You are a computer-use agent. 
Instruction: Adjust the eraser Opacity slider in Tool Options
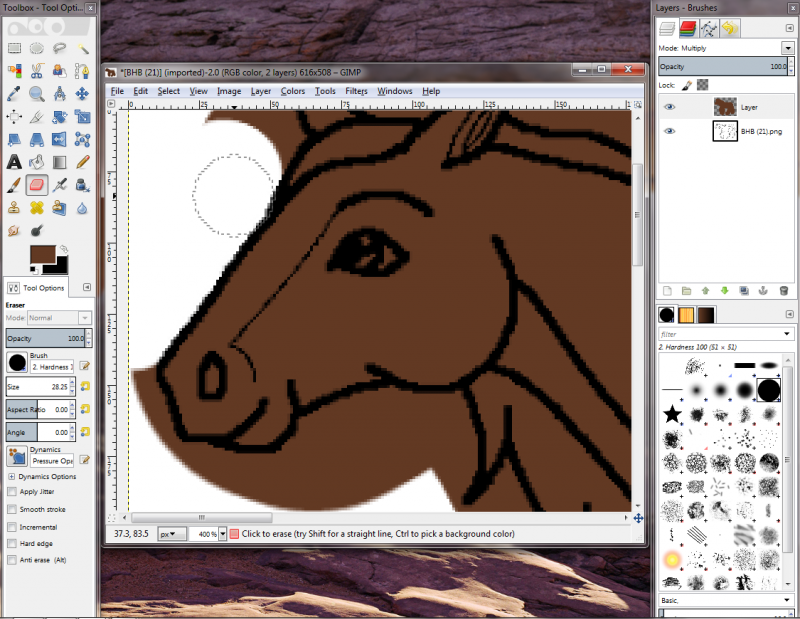[46, 338]
